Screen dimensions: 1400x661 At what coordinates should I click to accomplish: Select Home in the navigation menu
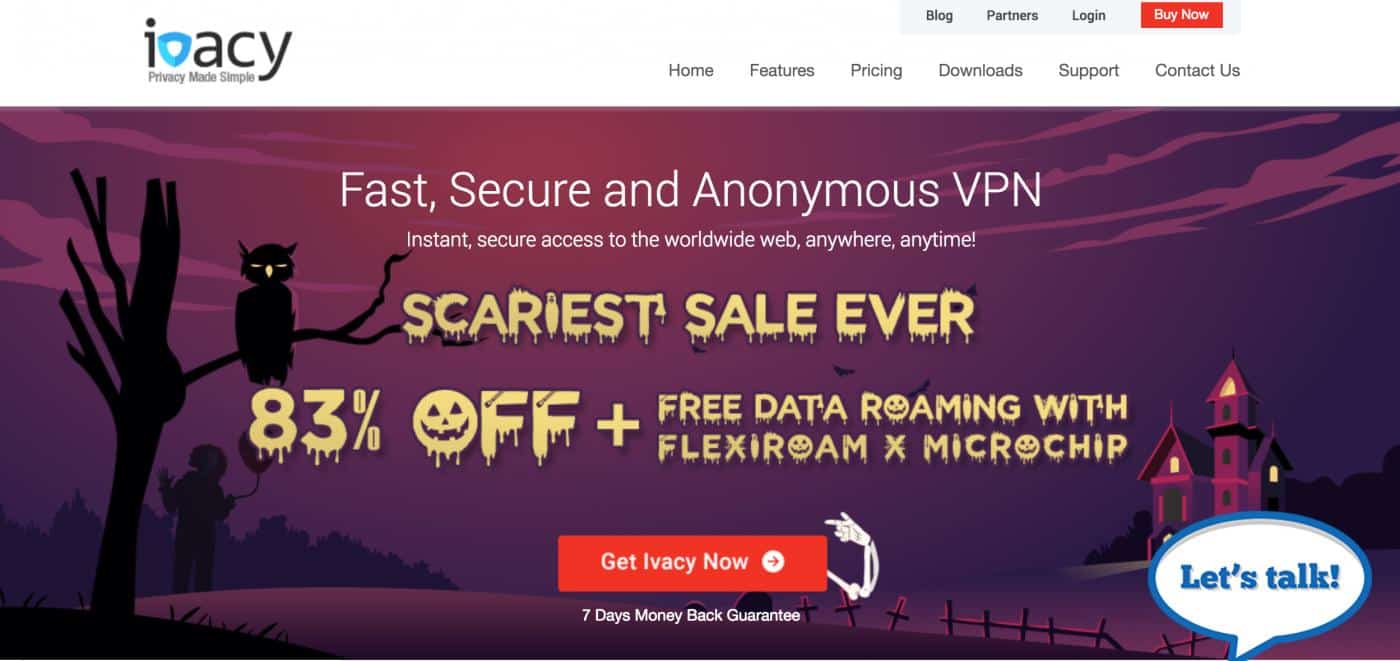coord(691,70)
